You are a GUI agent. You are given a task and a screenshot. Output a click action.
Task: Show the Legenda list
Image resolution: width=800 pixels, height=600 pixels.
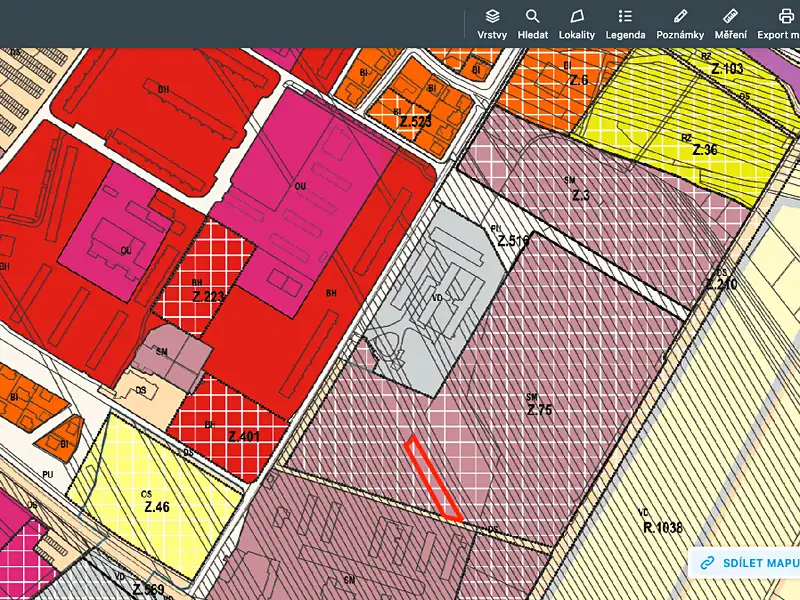coord(625,24)
